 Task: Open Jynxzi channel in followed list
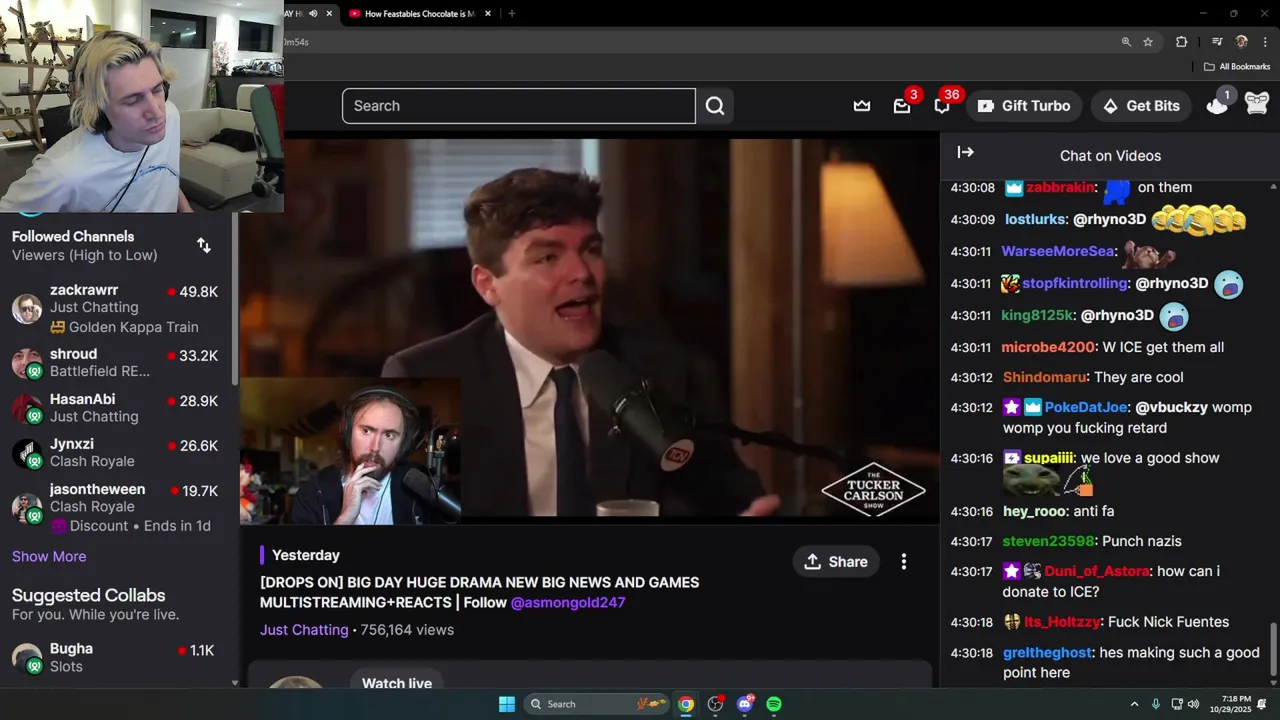pyautogui.click(x=119, y=453)
